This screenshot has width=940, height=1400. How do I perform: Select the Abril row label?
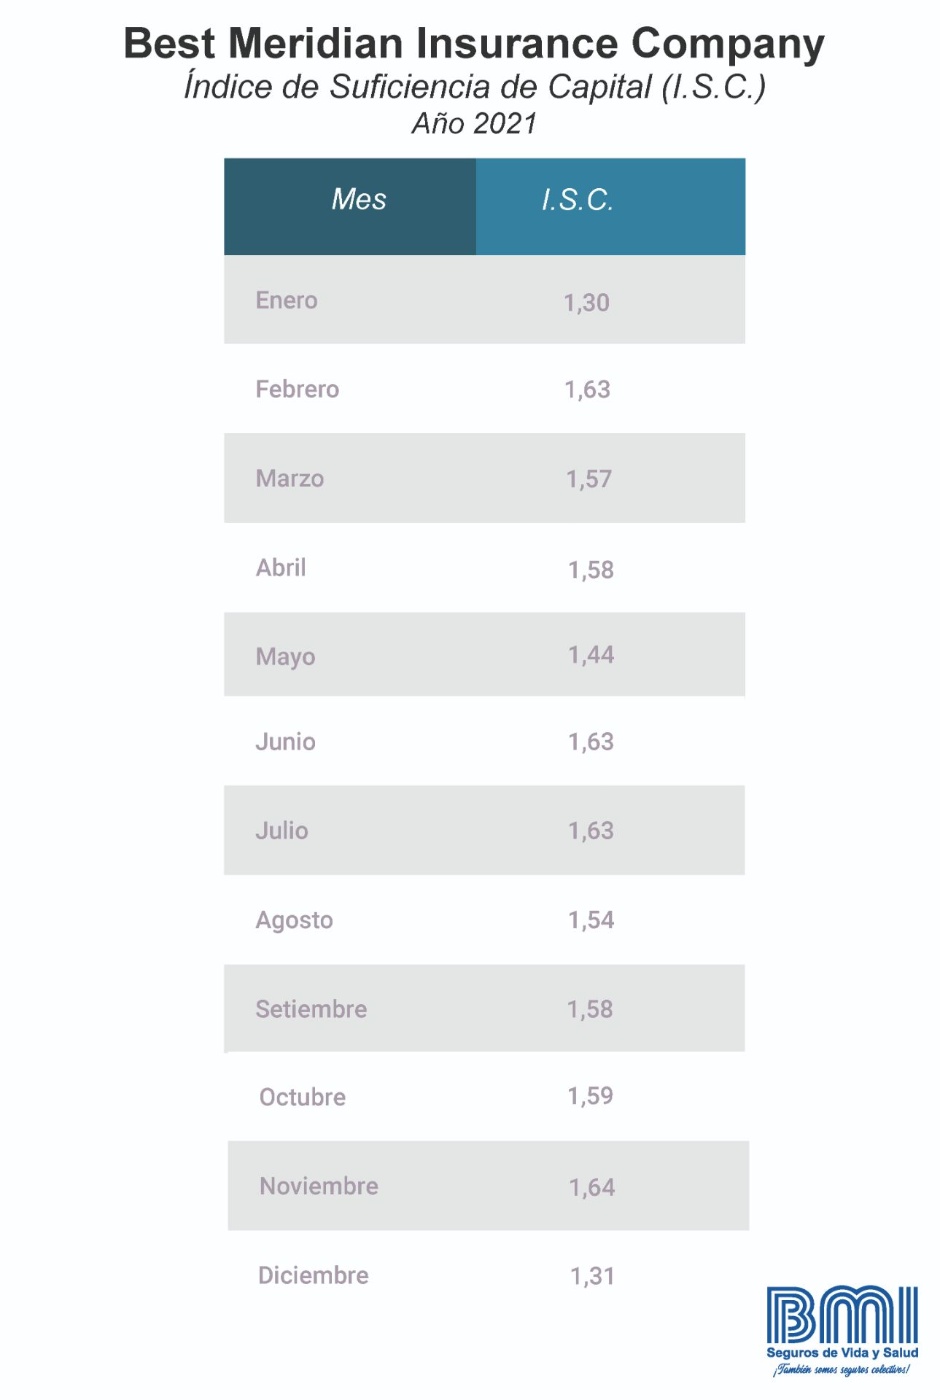281,568
